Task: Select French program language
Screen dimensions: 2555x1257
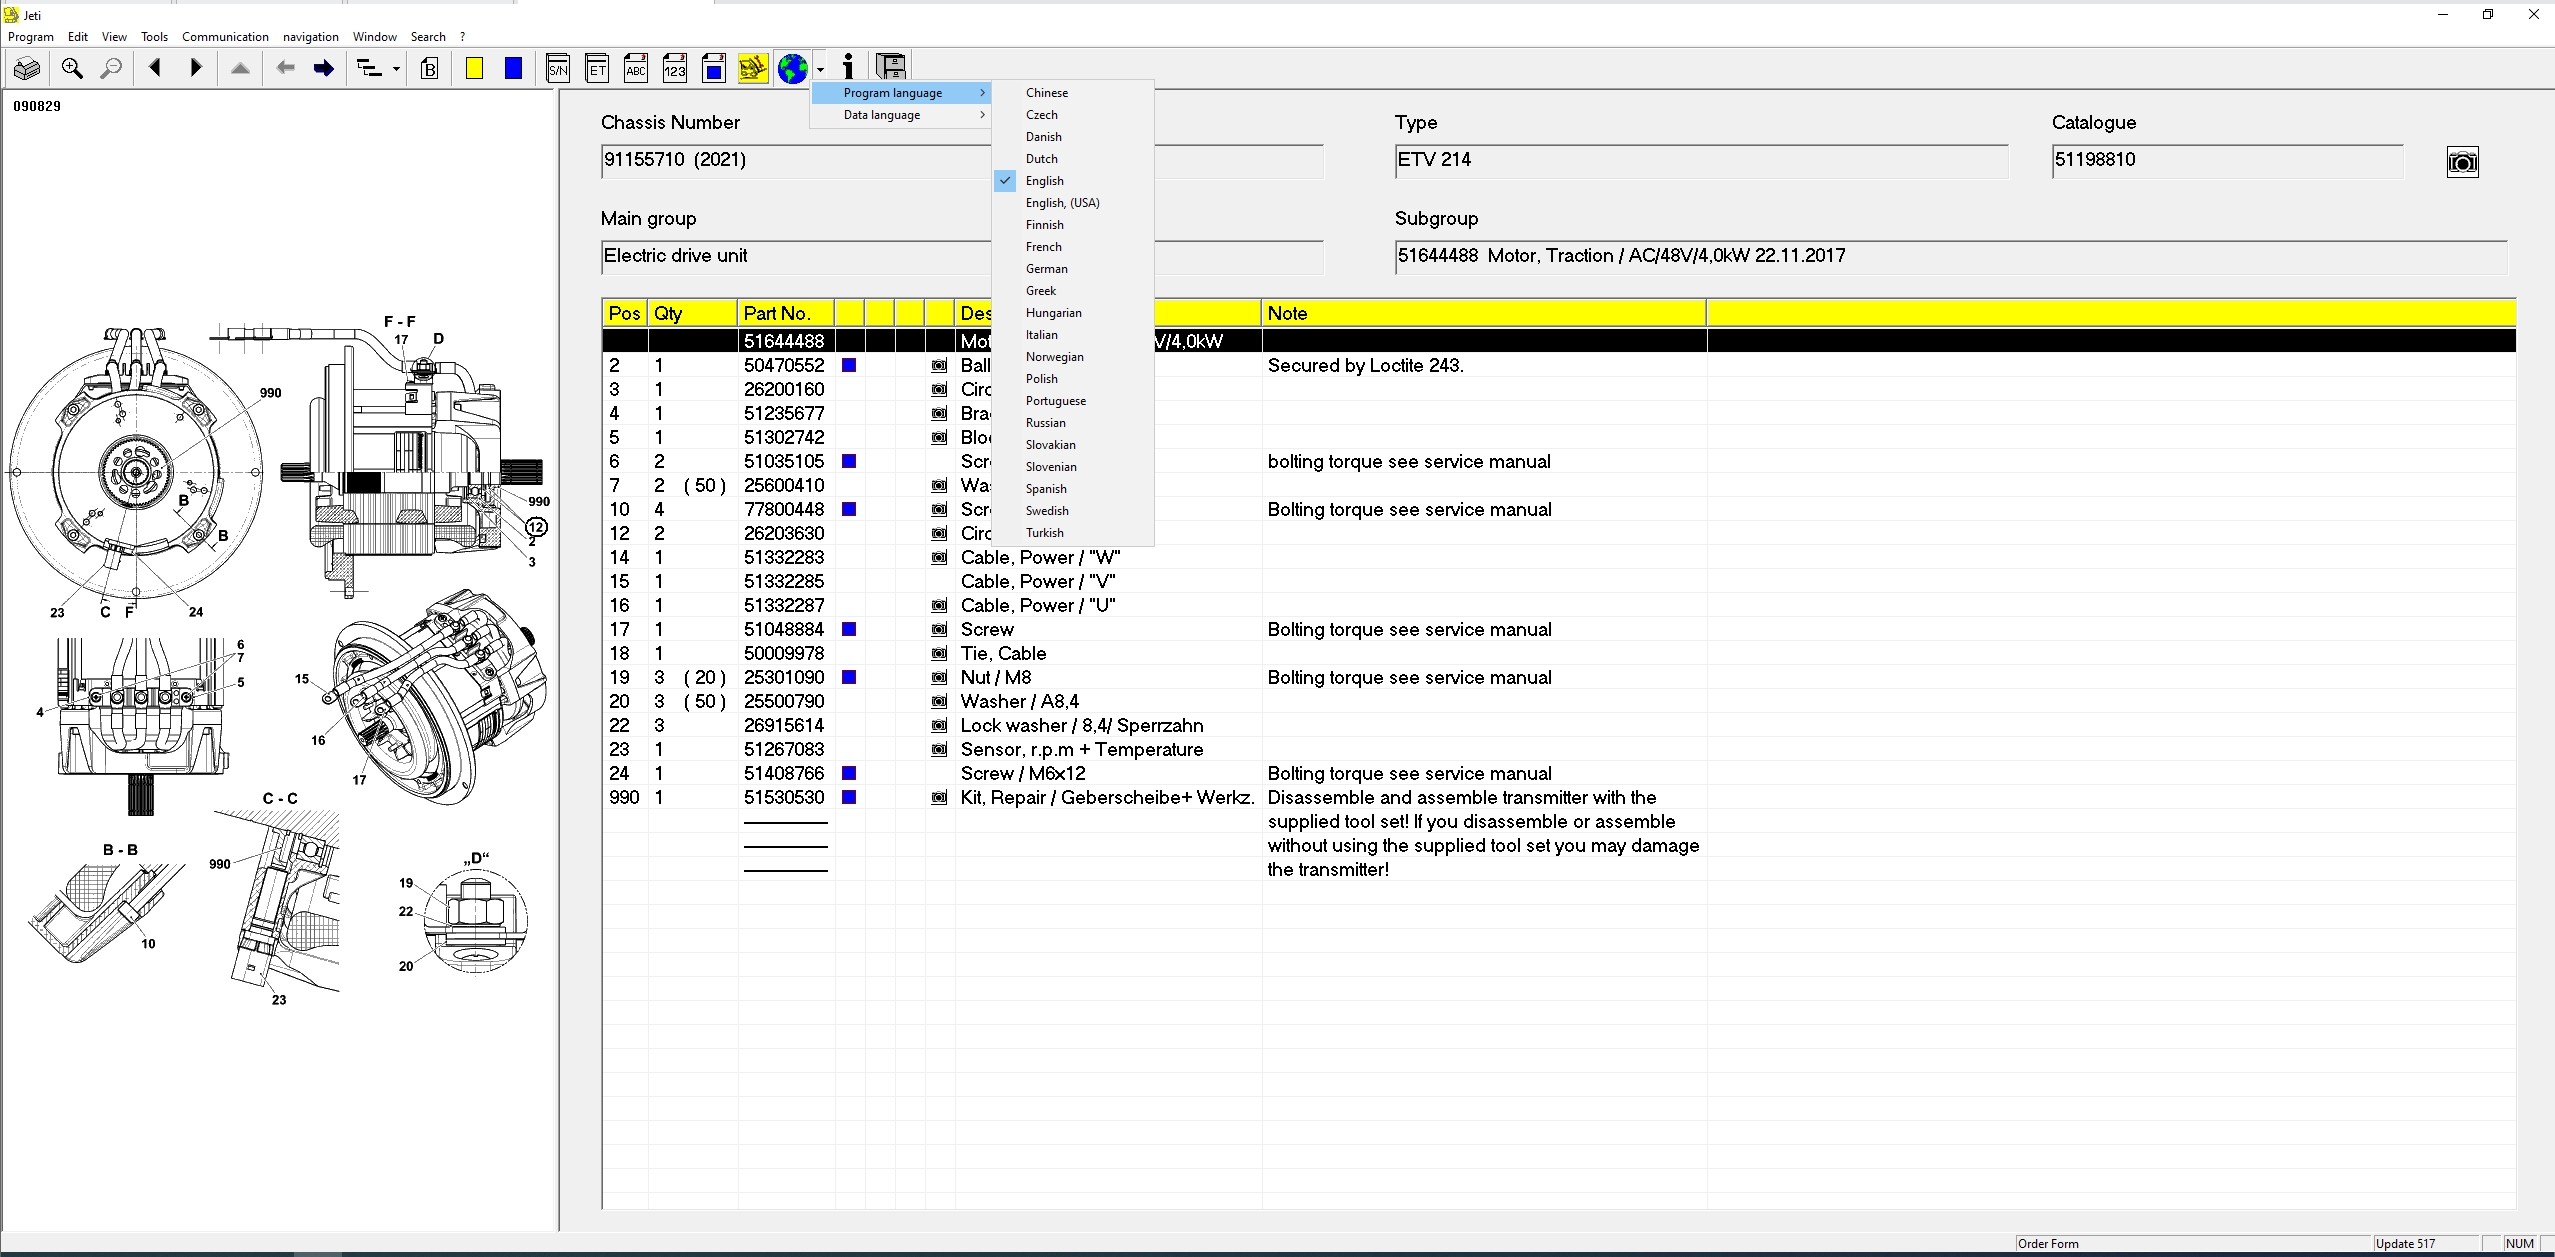Action: (1073, 247)
